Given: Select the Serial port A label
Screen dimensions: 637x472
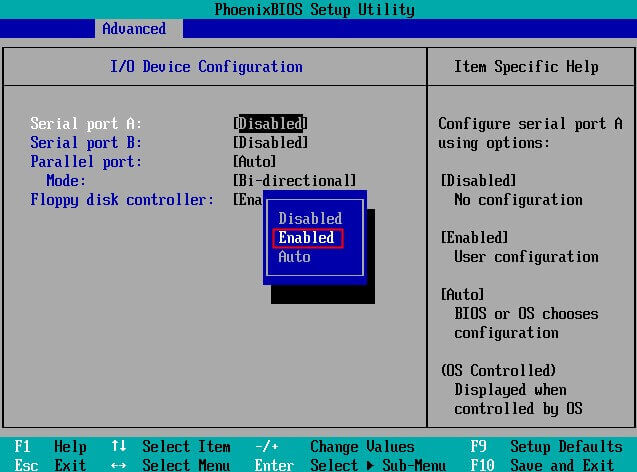Looking at the screenshot, I should (86, 123).
